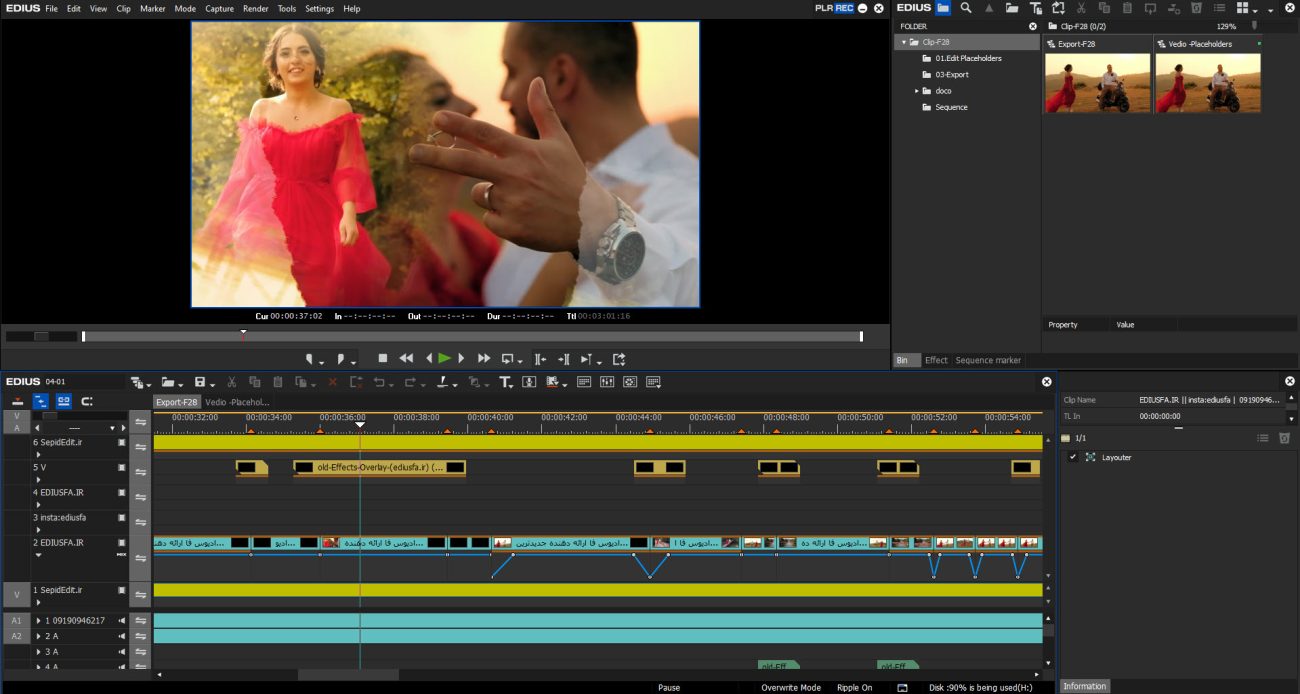Open the Render menu
Image resolution: width=1300 pixels, height=694 pixels.
pos(256,8)
